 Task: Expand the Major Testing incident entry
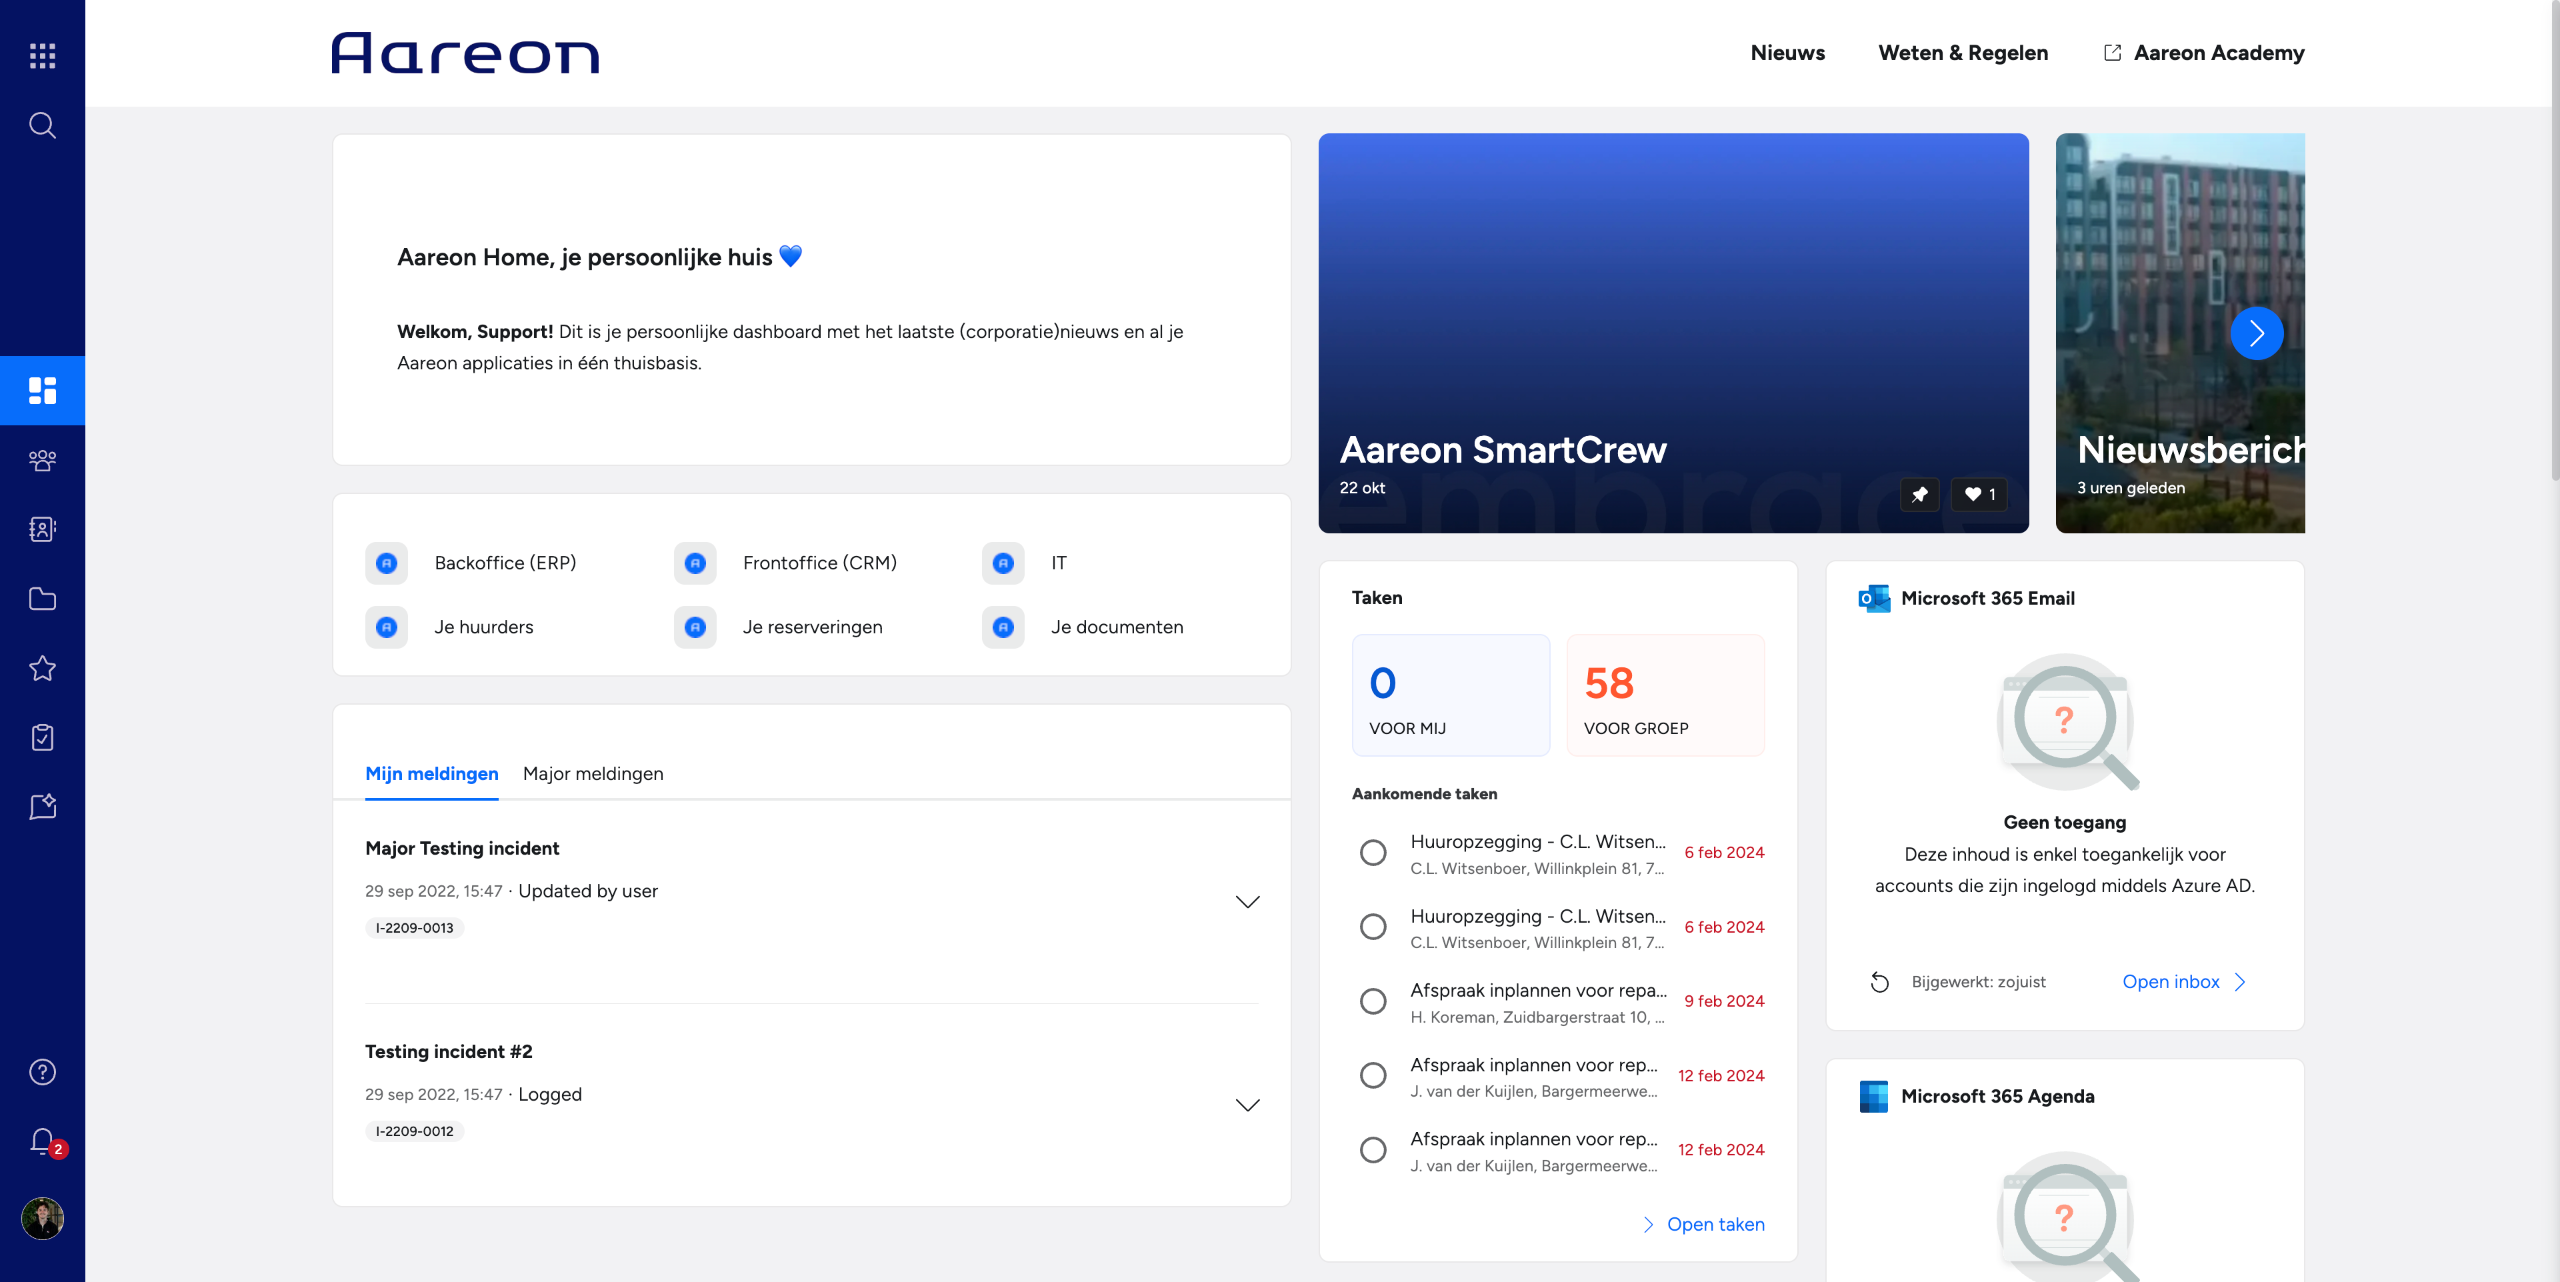(x=1247, y=902)
